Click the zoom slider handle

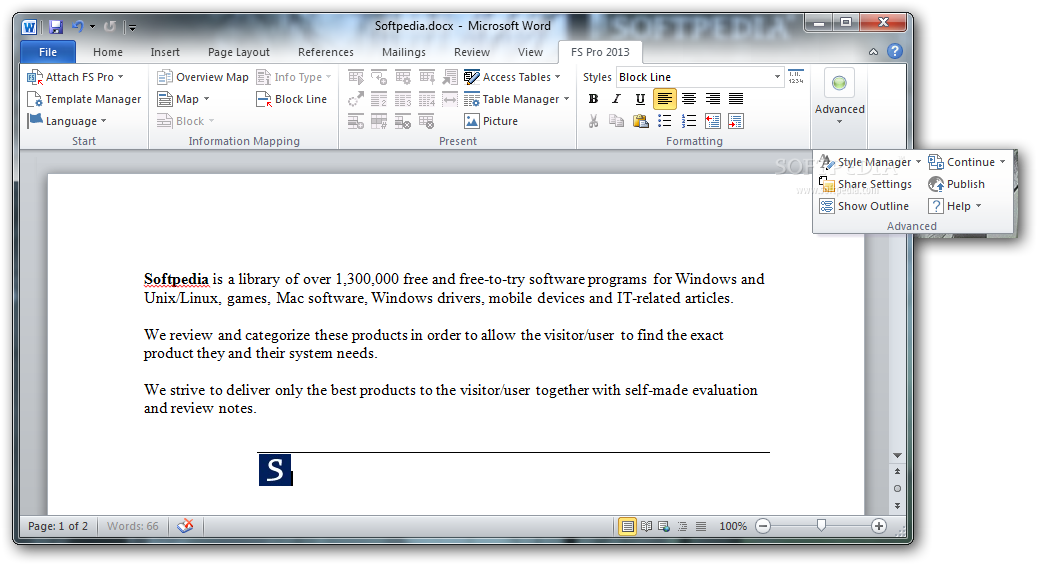pyautogui.click(x=821, y=525)
